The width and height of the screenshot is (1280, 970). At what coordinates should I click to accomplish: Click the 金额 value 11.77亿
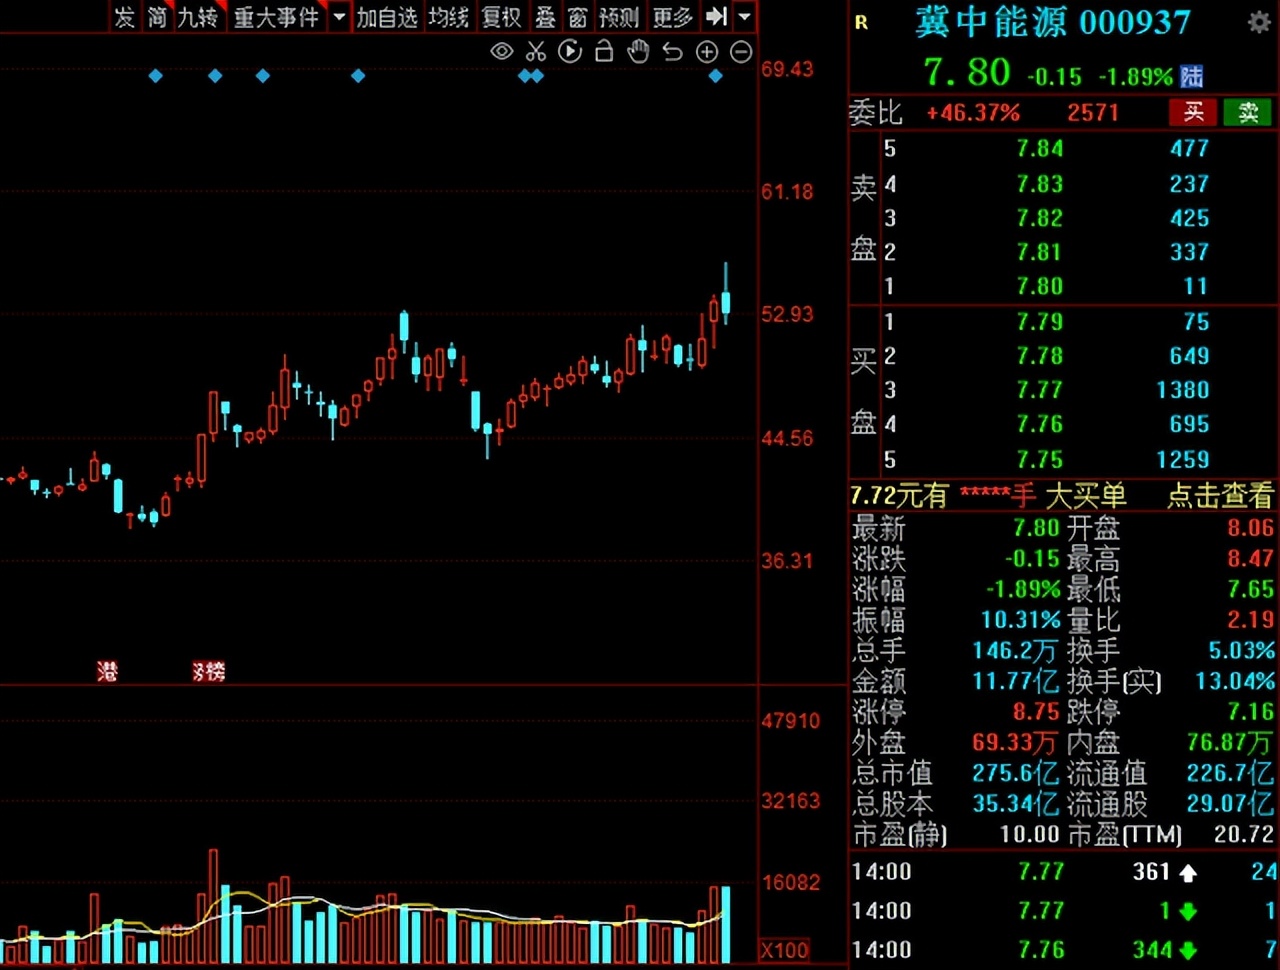1016,682
